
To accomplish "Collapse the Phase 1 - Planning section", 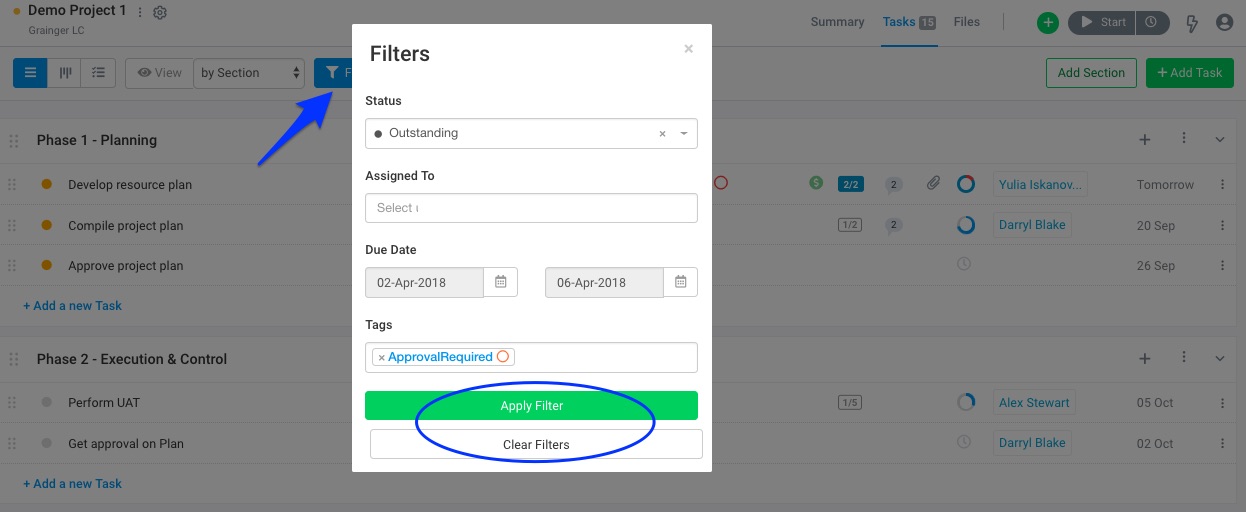I will coord(1220,140).
